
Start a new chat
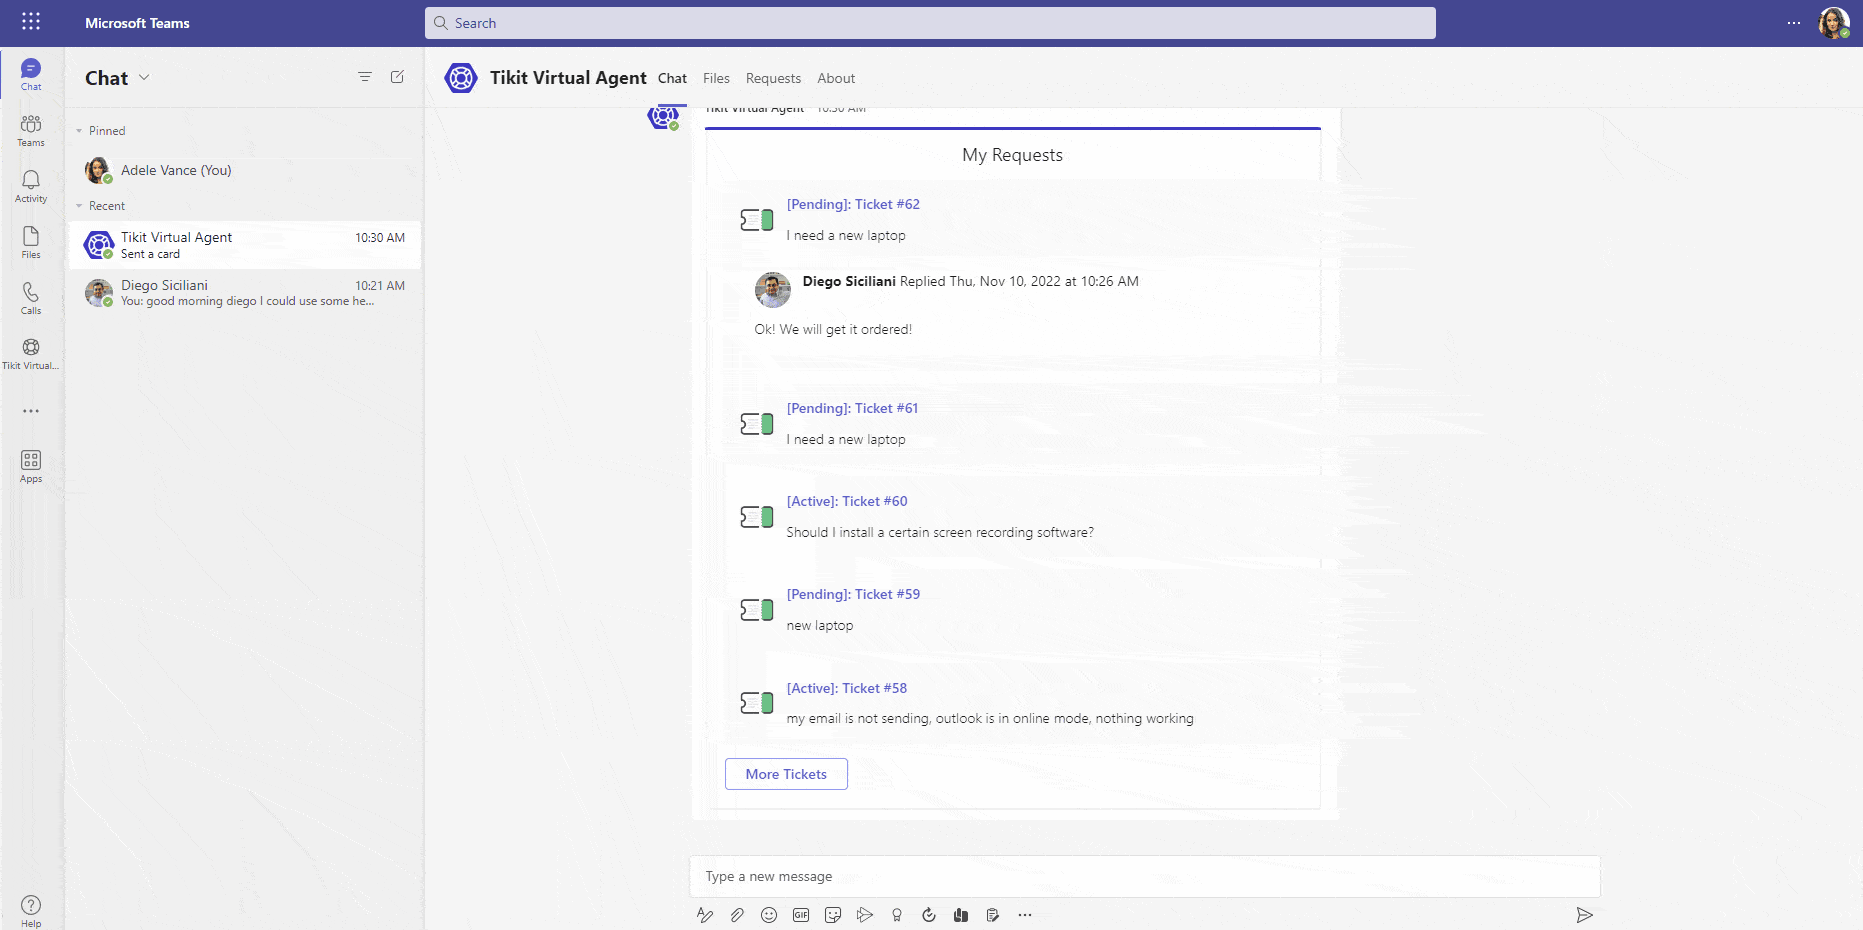tap(397, 77)
